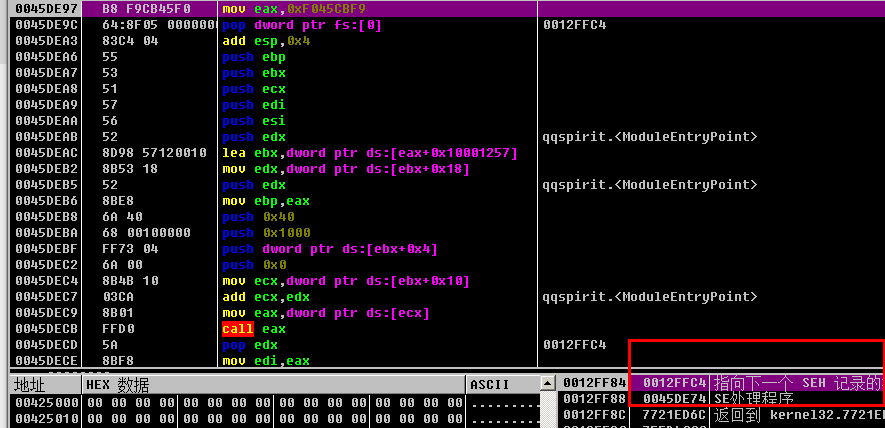Click the 'push ebp' instruction

(254, 57)
